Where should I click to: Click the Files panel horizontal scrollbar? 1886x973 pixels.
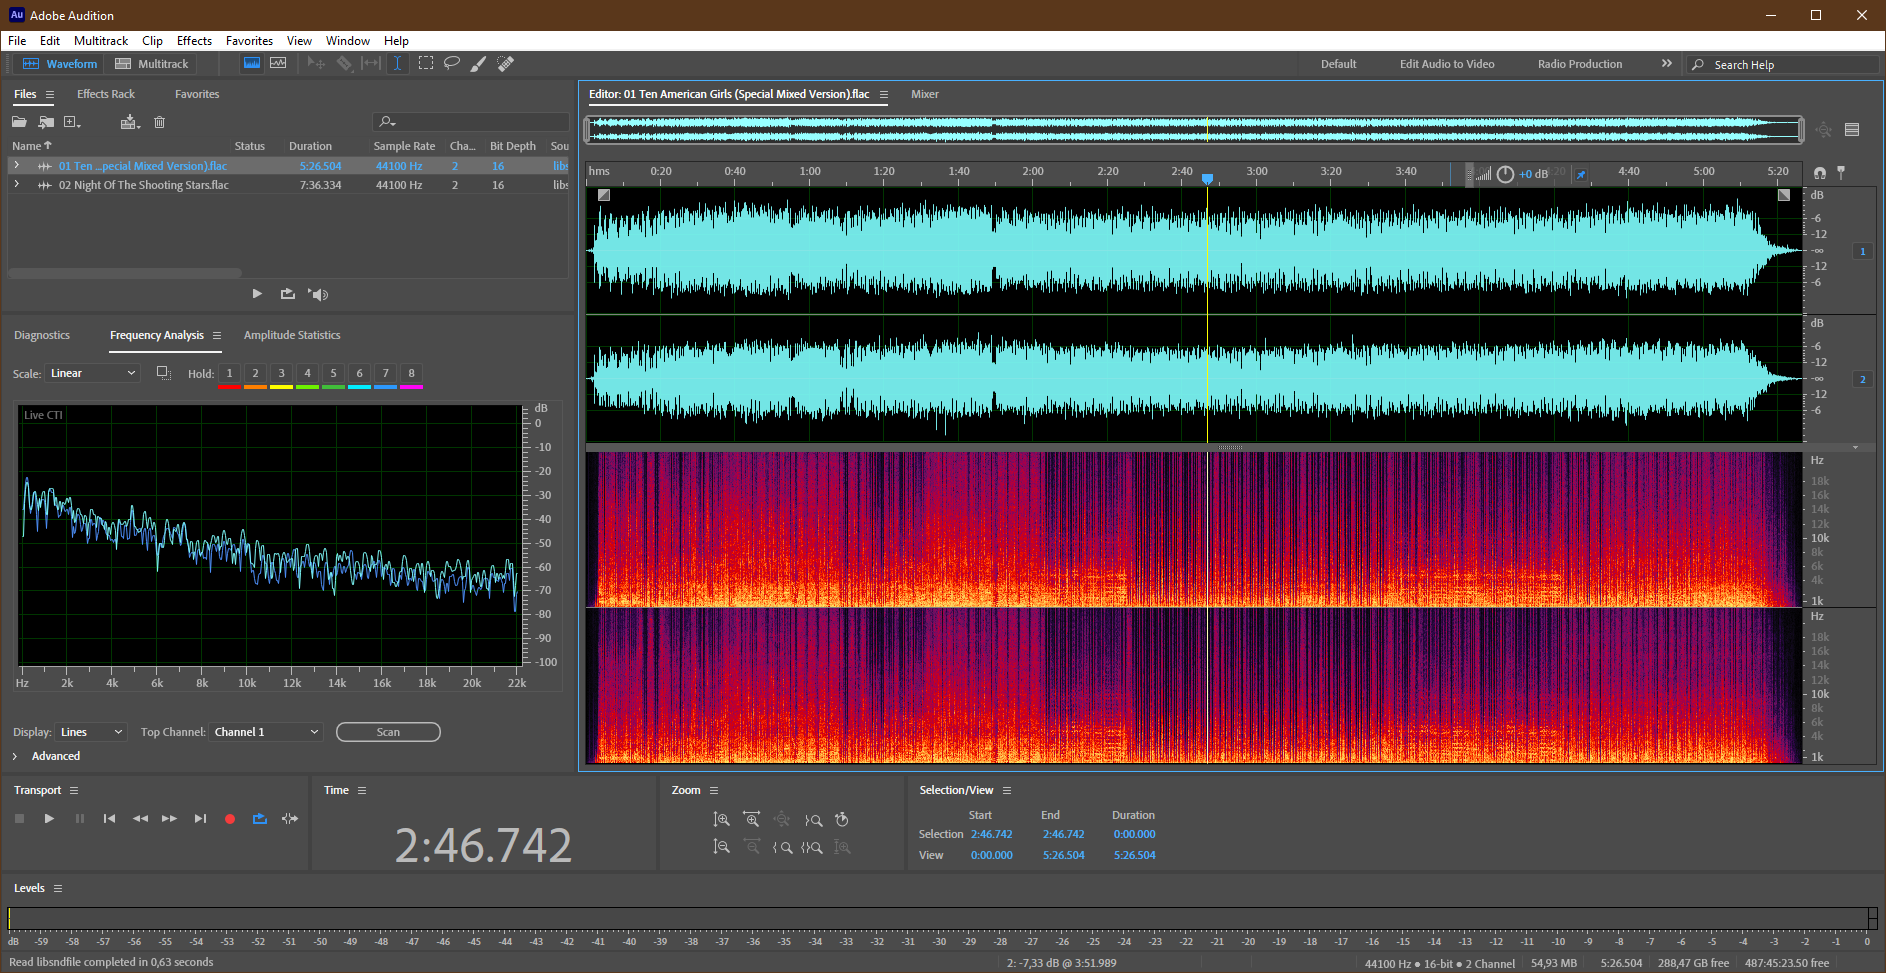click(x=125, y=272)
